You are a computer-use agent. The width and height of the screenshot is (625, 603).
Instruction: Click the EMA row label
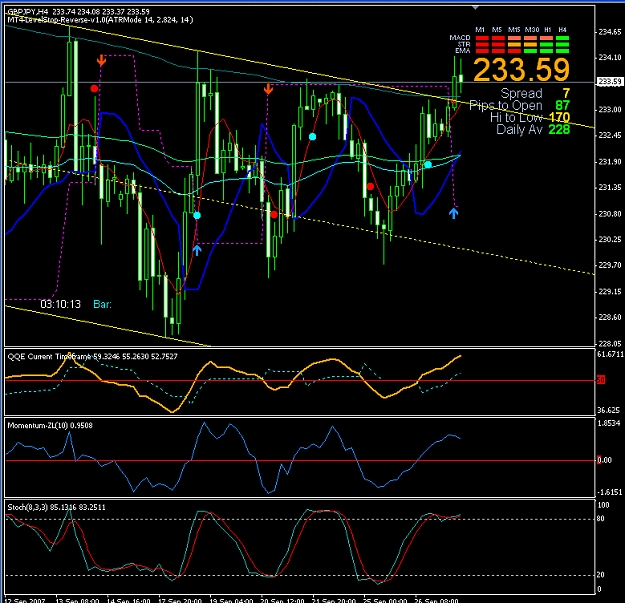[x=463, y=51]
